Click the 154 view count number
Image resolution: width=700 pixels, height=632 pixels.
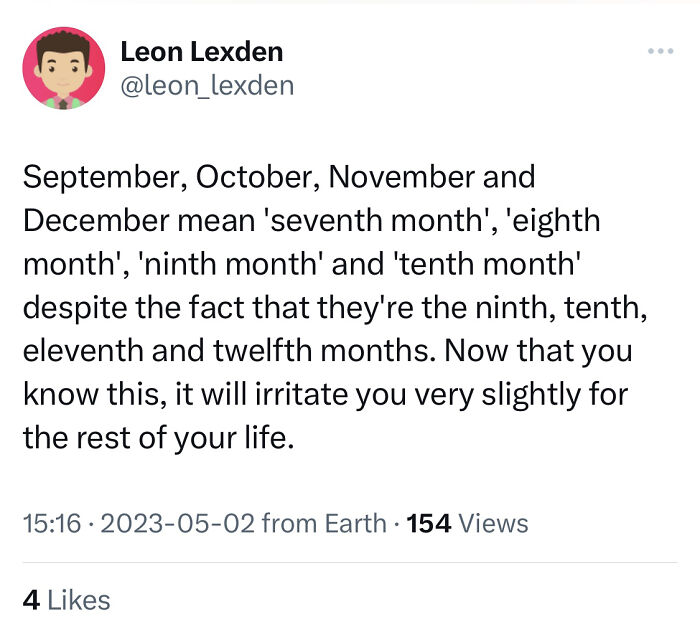coord(430,522)
